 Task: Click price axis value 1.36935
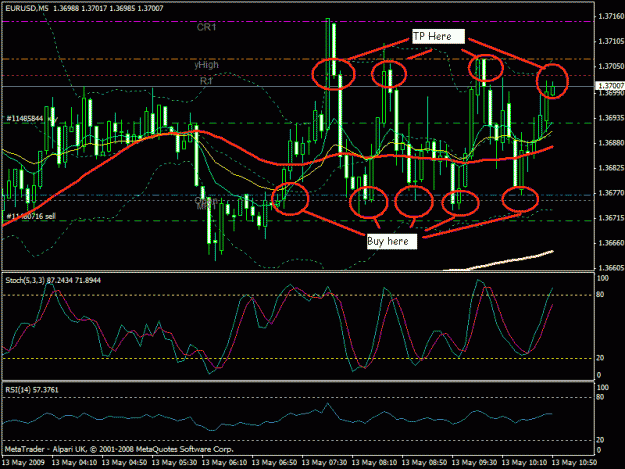point(611,118)
